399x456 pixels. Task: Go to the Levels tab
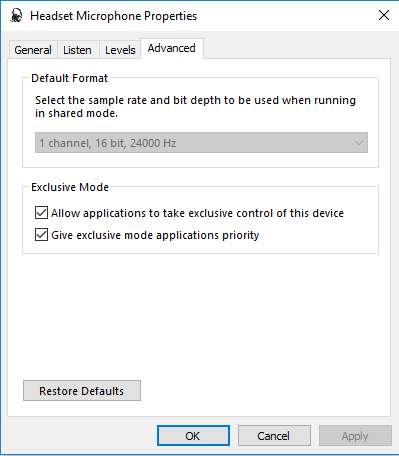[120, 50]
